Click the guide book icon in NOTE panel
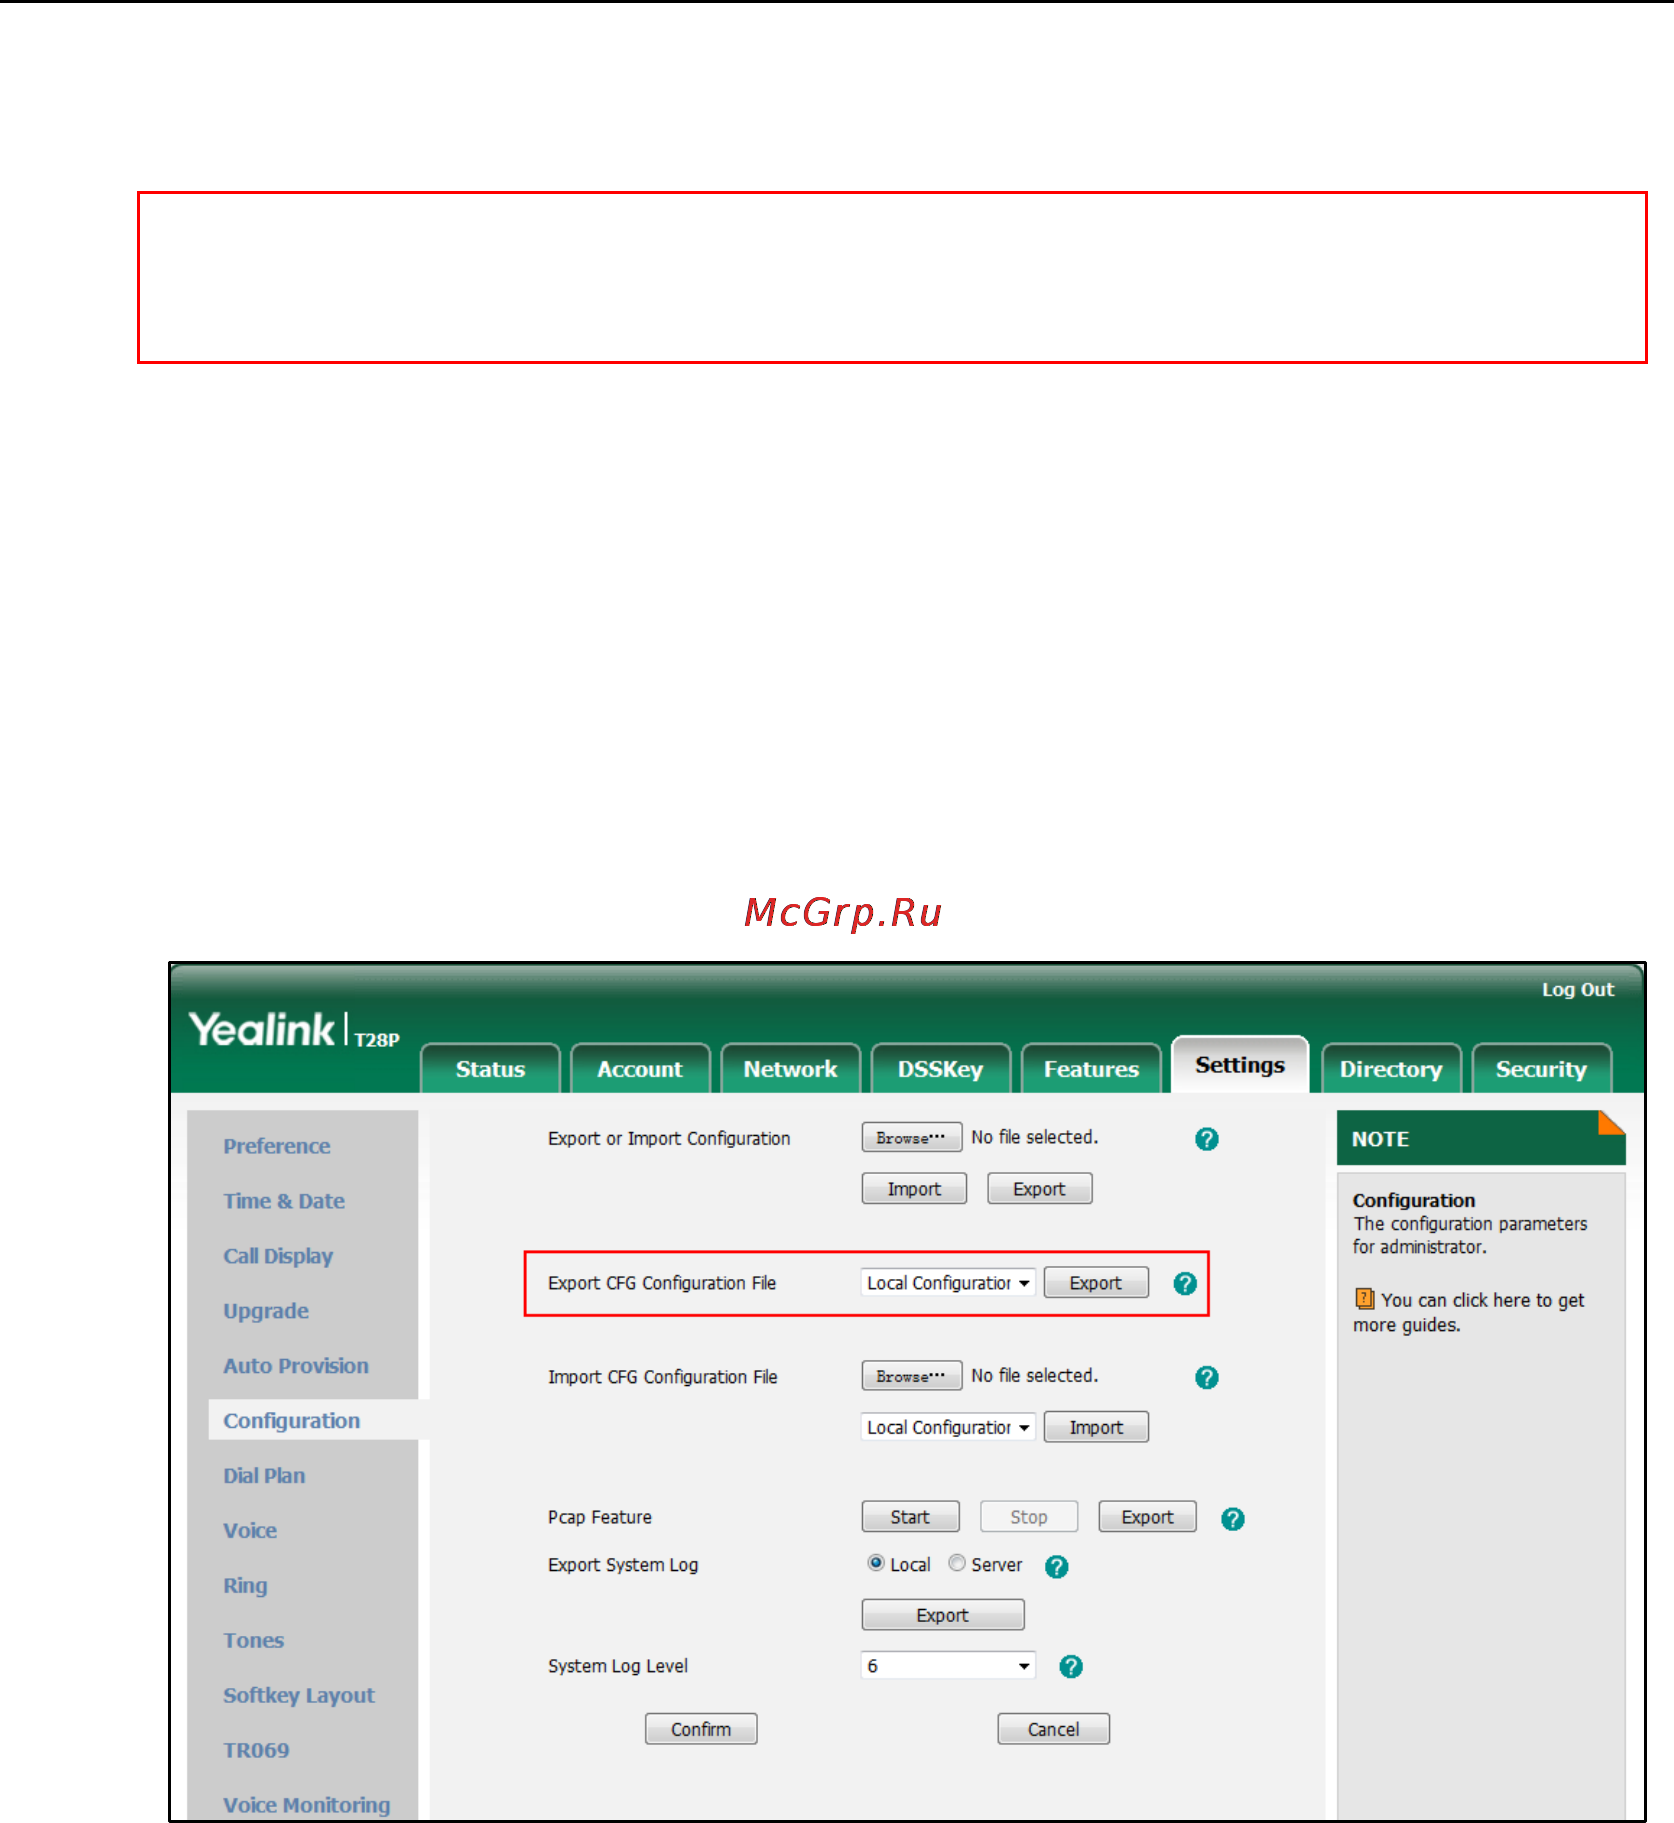This screenshot has height=1823, width=1674. click(1364, 1299)
